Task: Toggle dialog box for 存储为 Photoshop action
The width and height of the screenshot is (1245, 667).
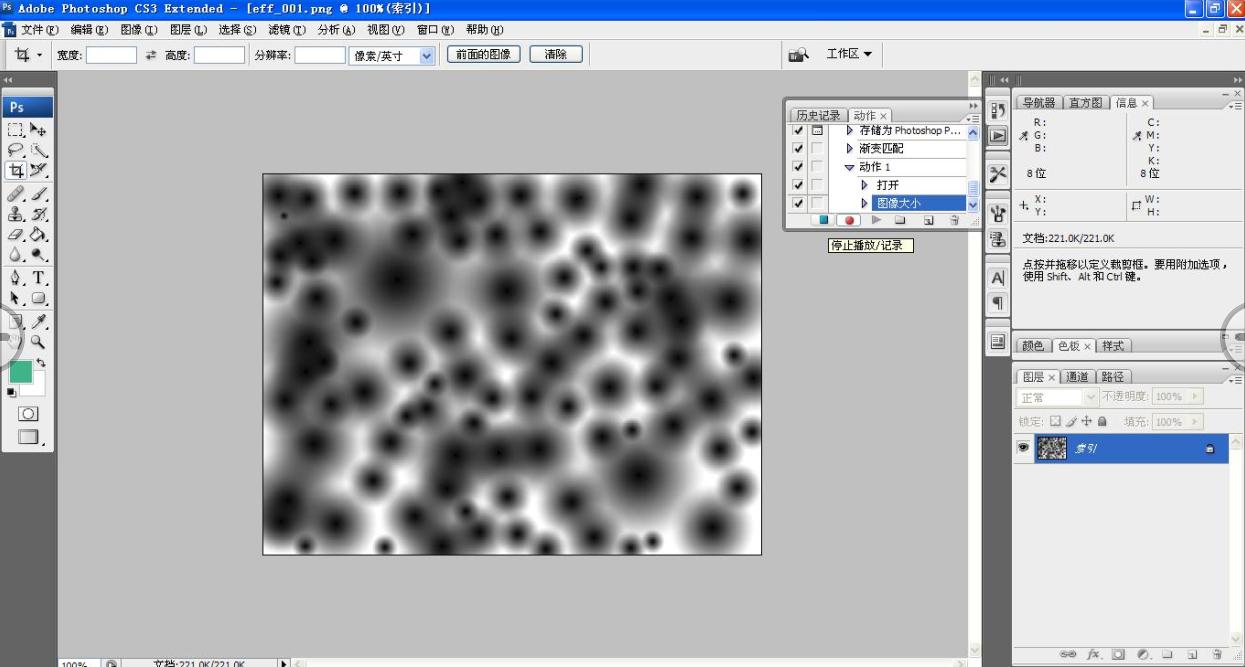Action: (x=817, y=131)
